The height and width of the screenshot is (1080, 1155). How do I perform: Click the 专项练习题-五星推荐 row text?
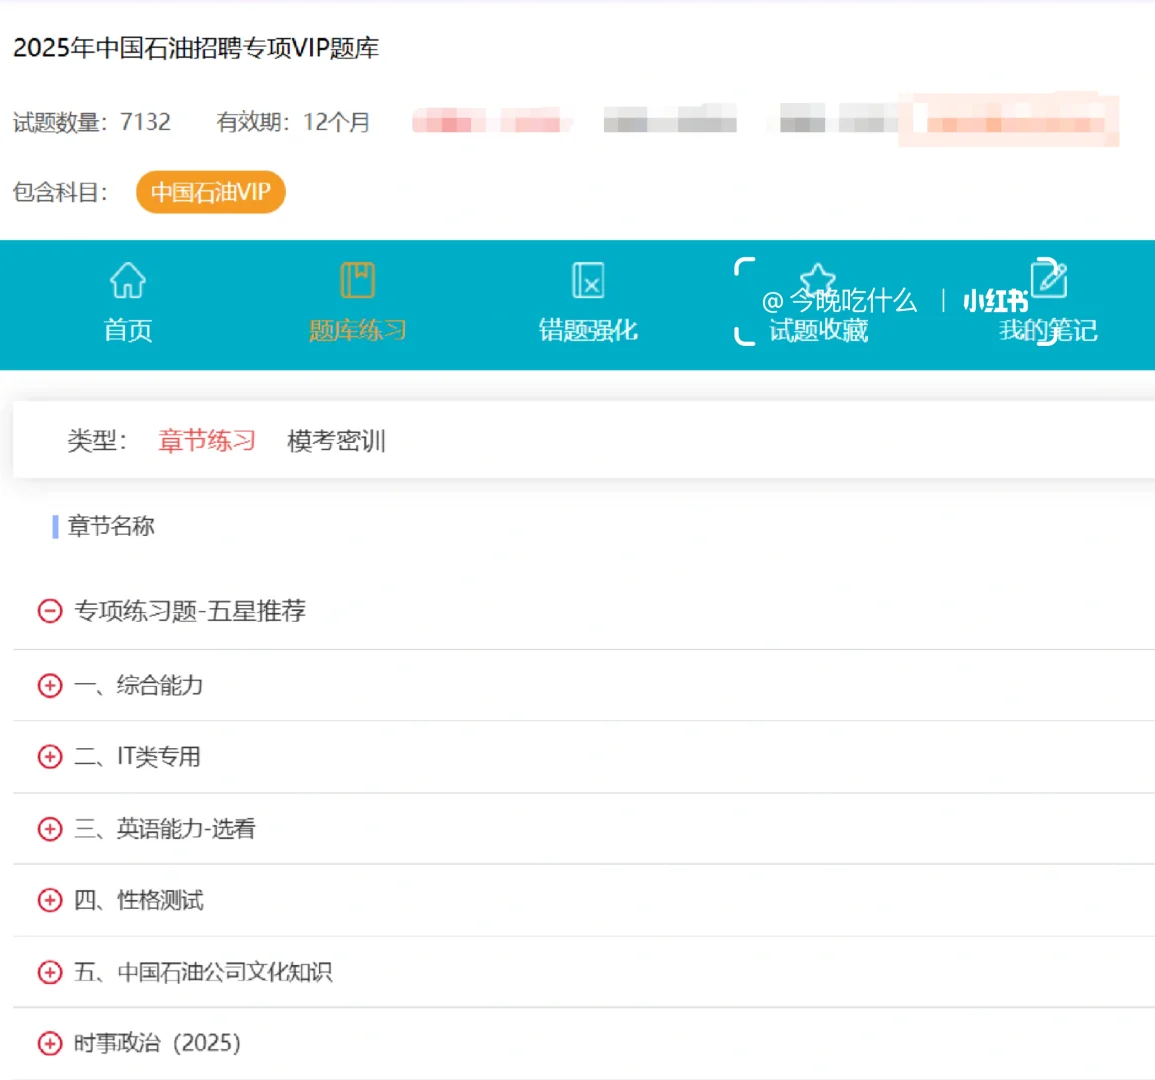click(x=190, y=611)
